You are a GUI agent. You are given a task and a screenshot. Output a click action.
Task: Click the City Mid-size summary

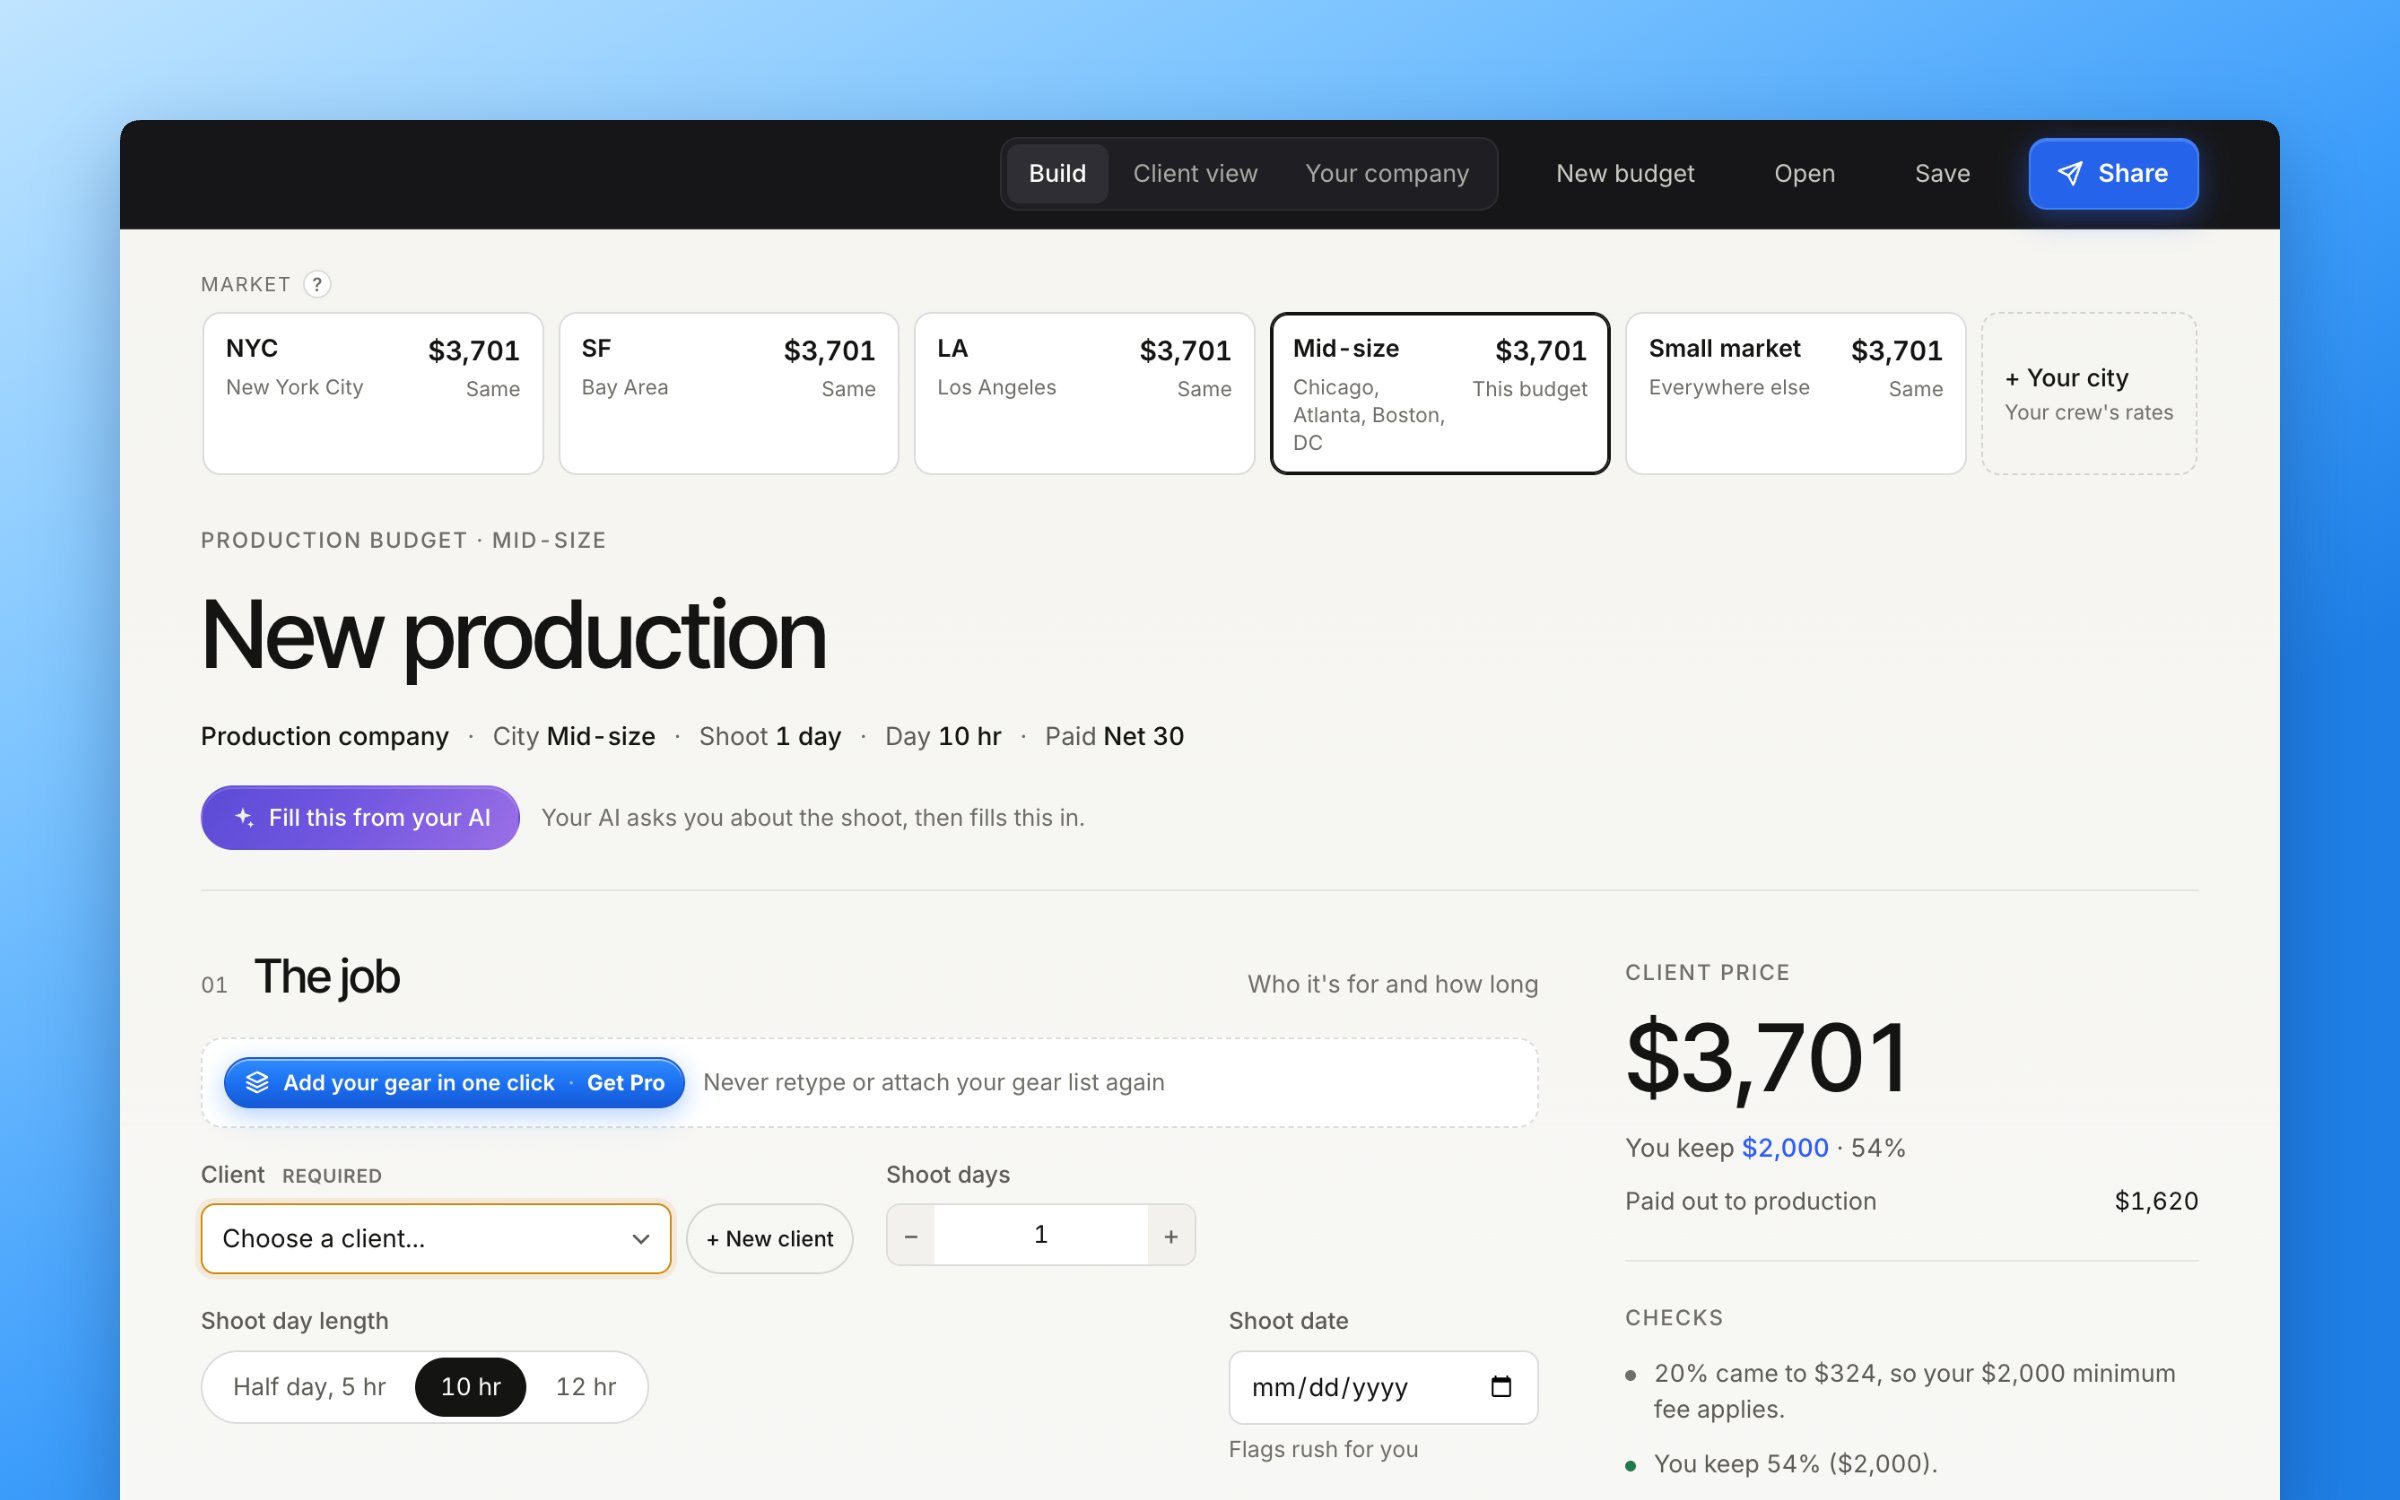coord(574,737)
